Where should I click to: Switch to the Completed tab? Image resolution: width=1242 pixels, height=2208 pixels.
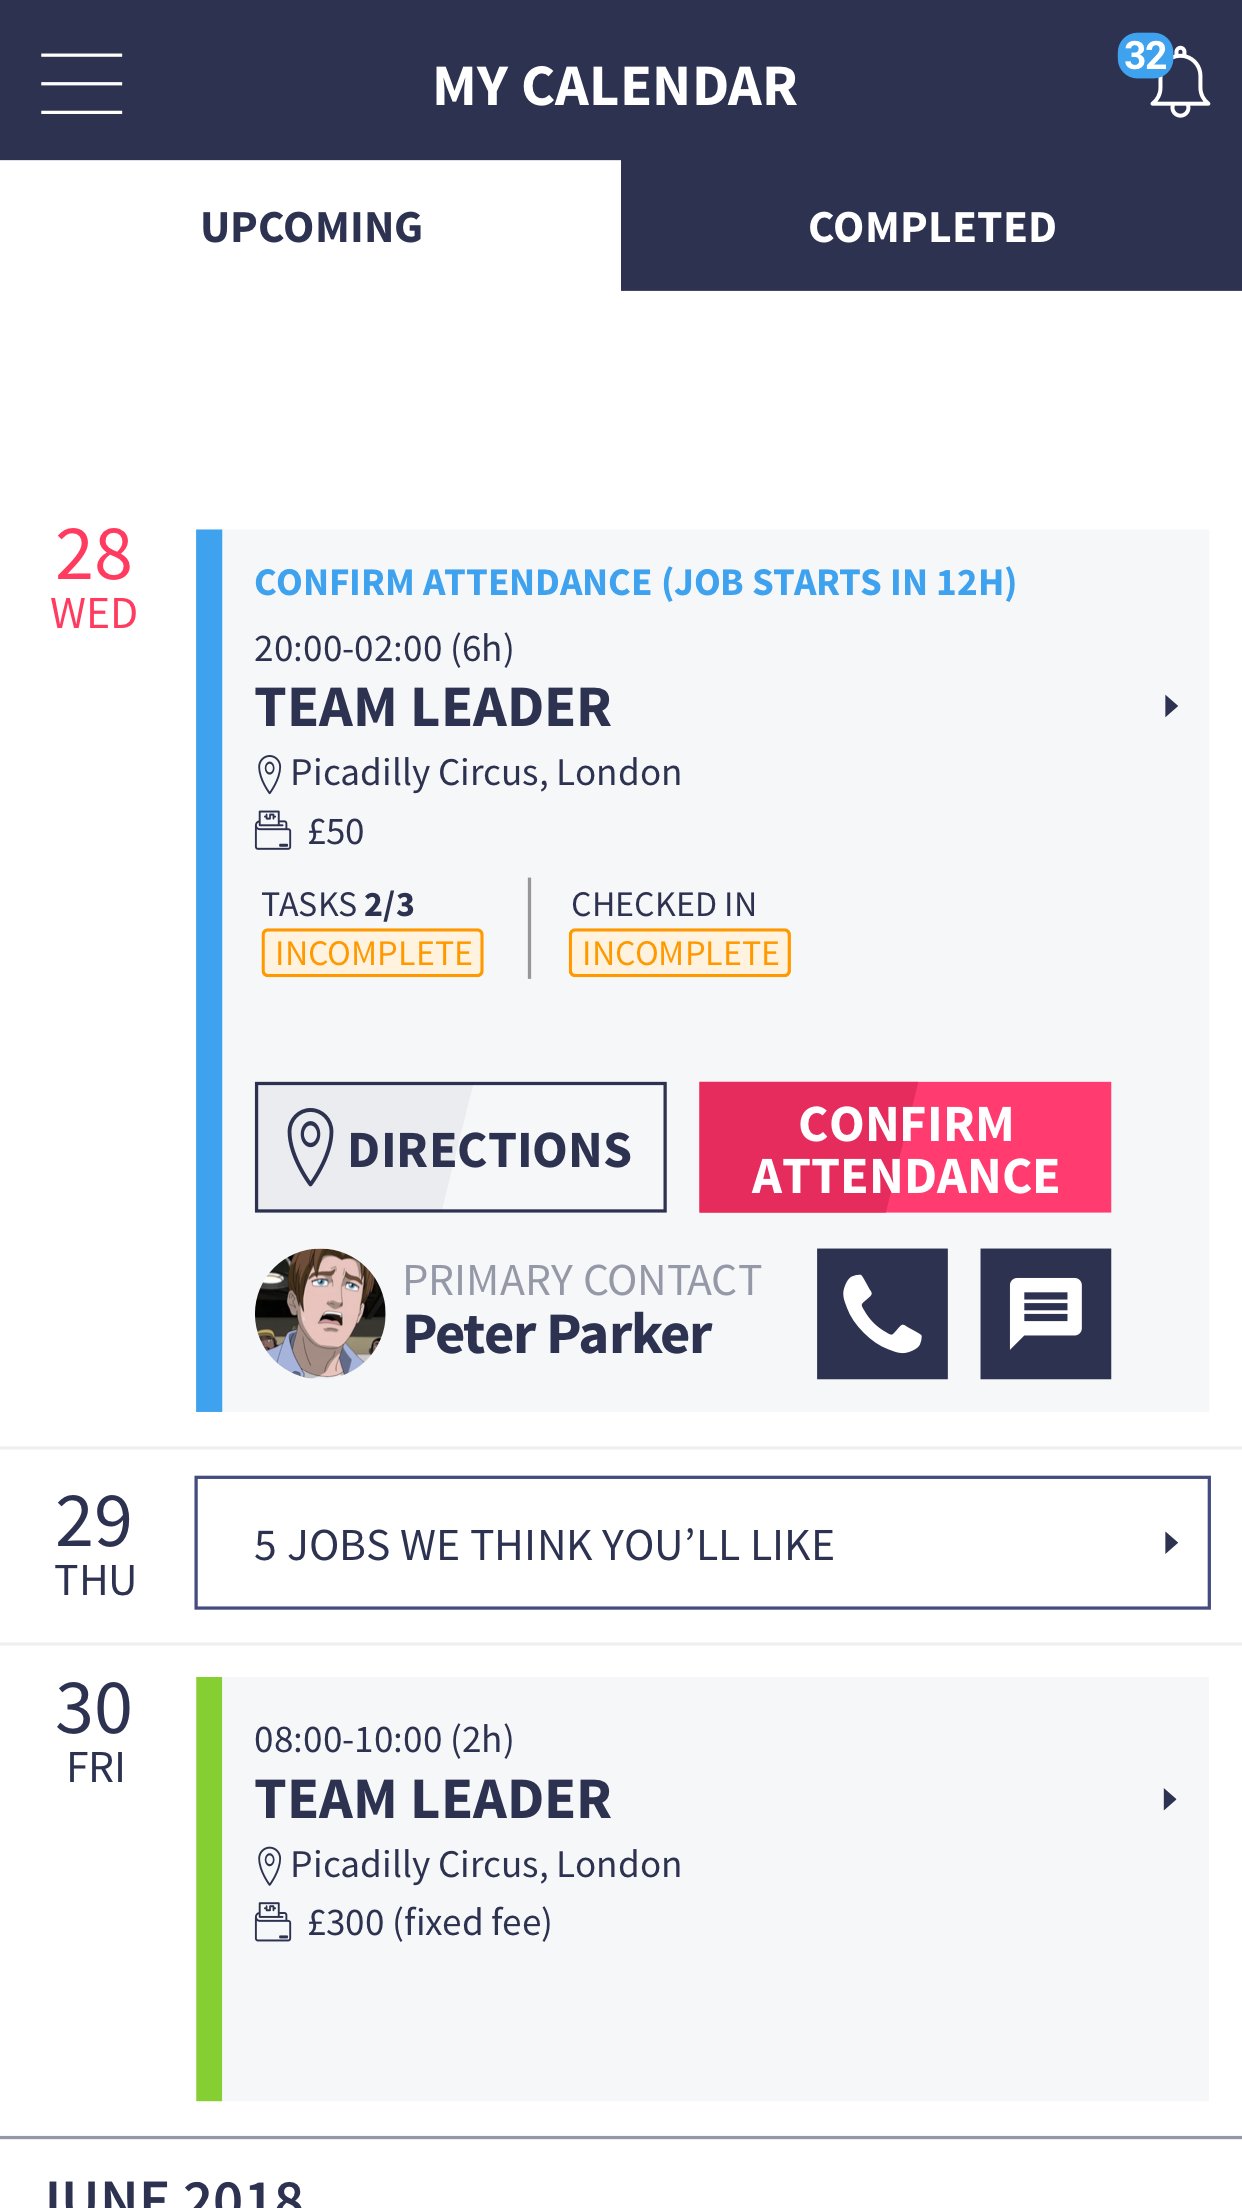click(931, 227)
